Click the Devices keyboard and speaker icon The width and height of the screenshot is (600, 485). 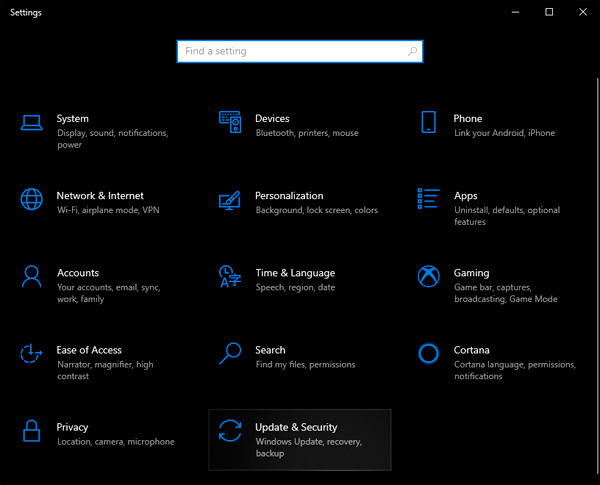click(230, 122)
